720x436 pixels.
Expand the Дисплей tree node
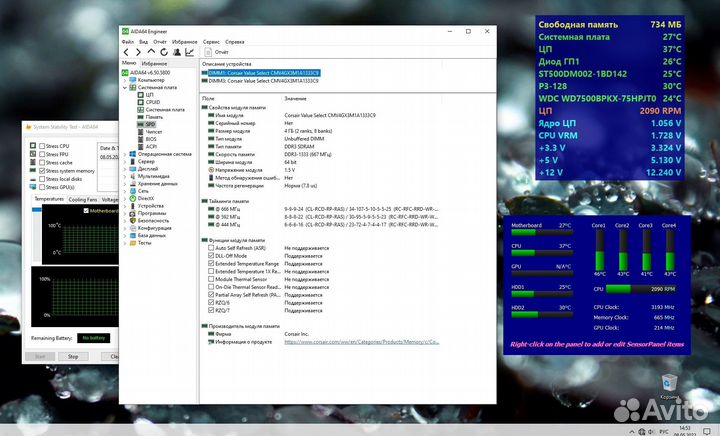[x=125, y=169]
